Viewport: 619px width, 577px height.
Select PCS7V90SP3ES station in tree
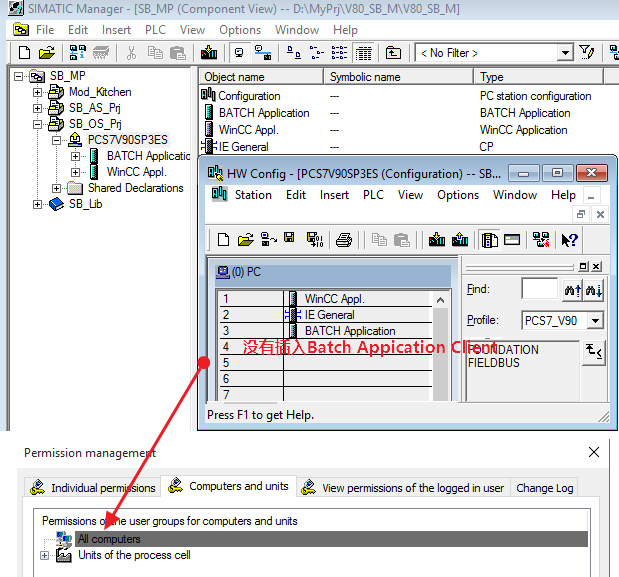[x=128, y=140]
